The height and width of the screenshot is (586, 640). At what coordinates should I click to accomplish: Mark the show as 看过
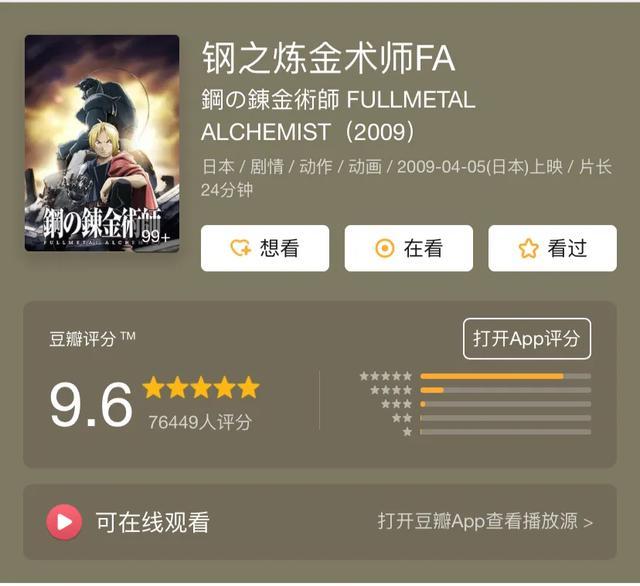point(553,248)
